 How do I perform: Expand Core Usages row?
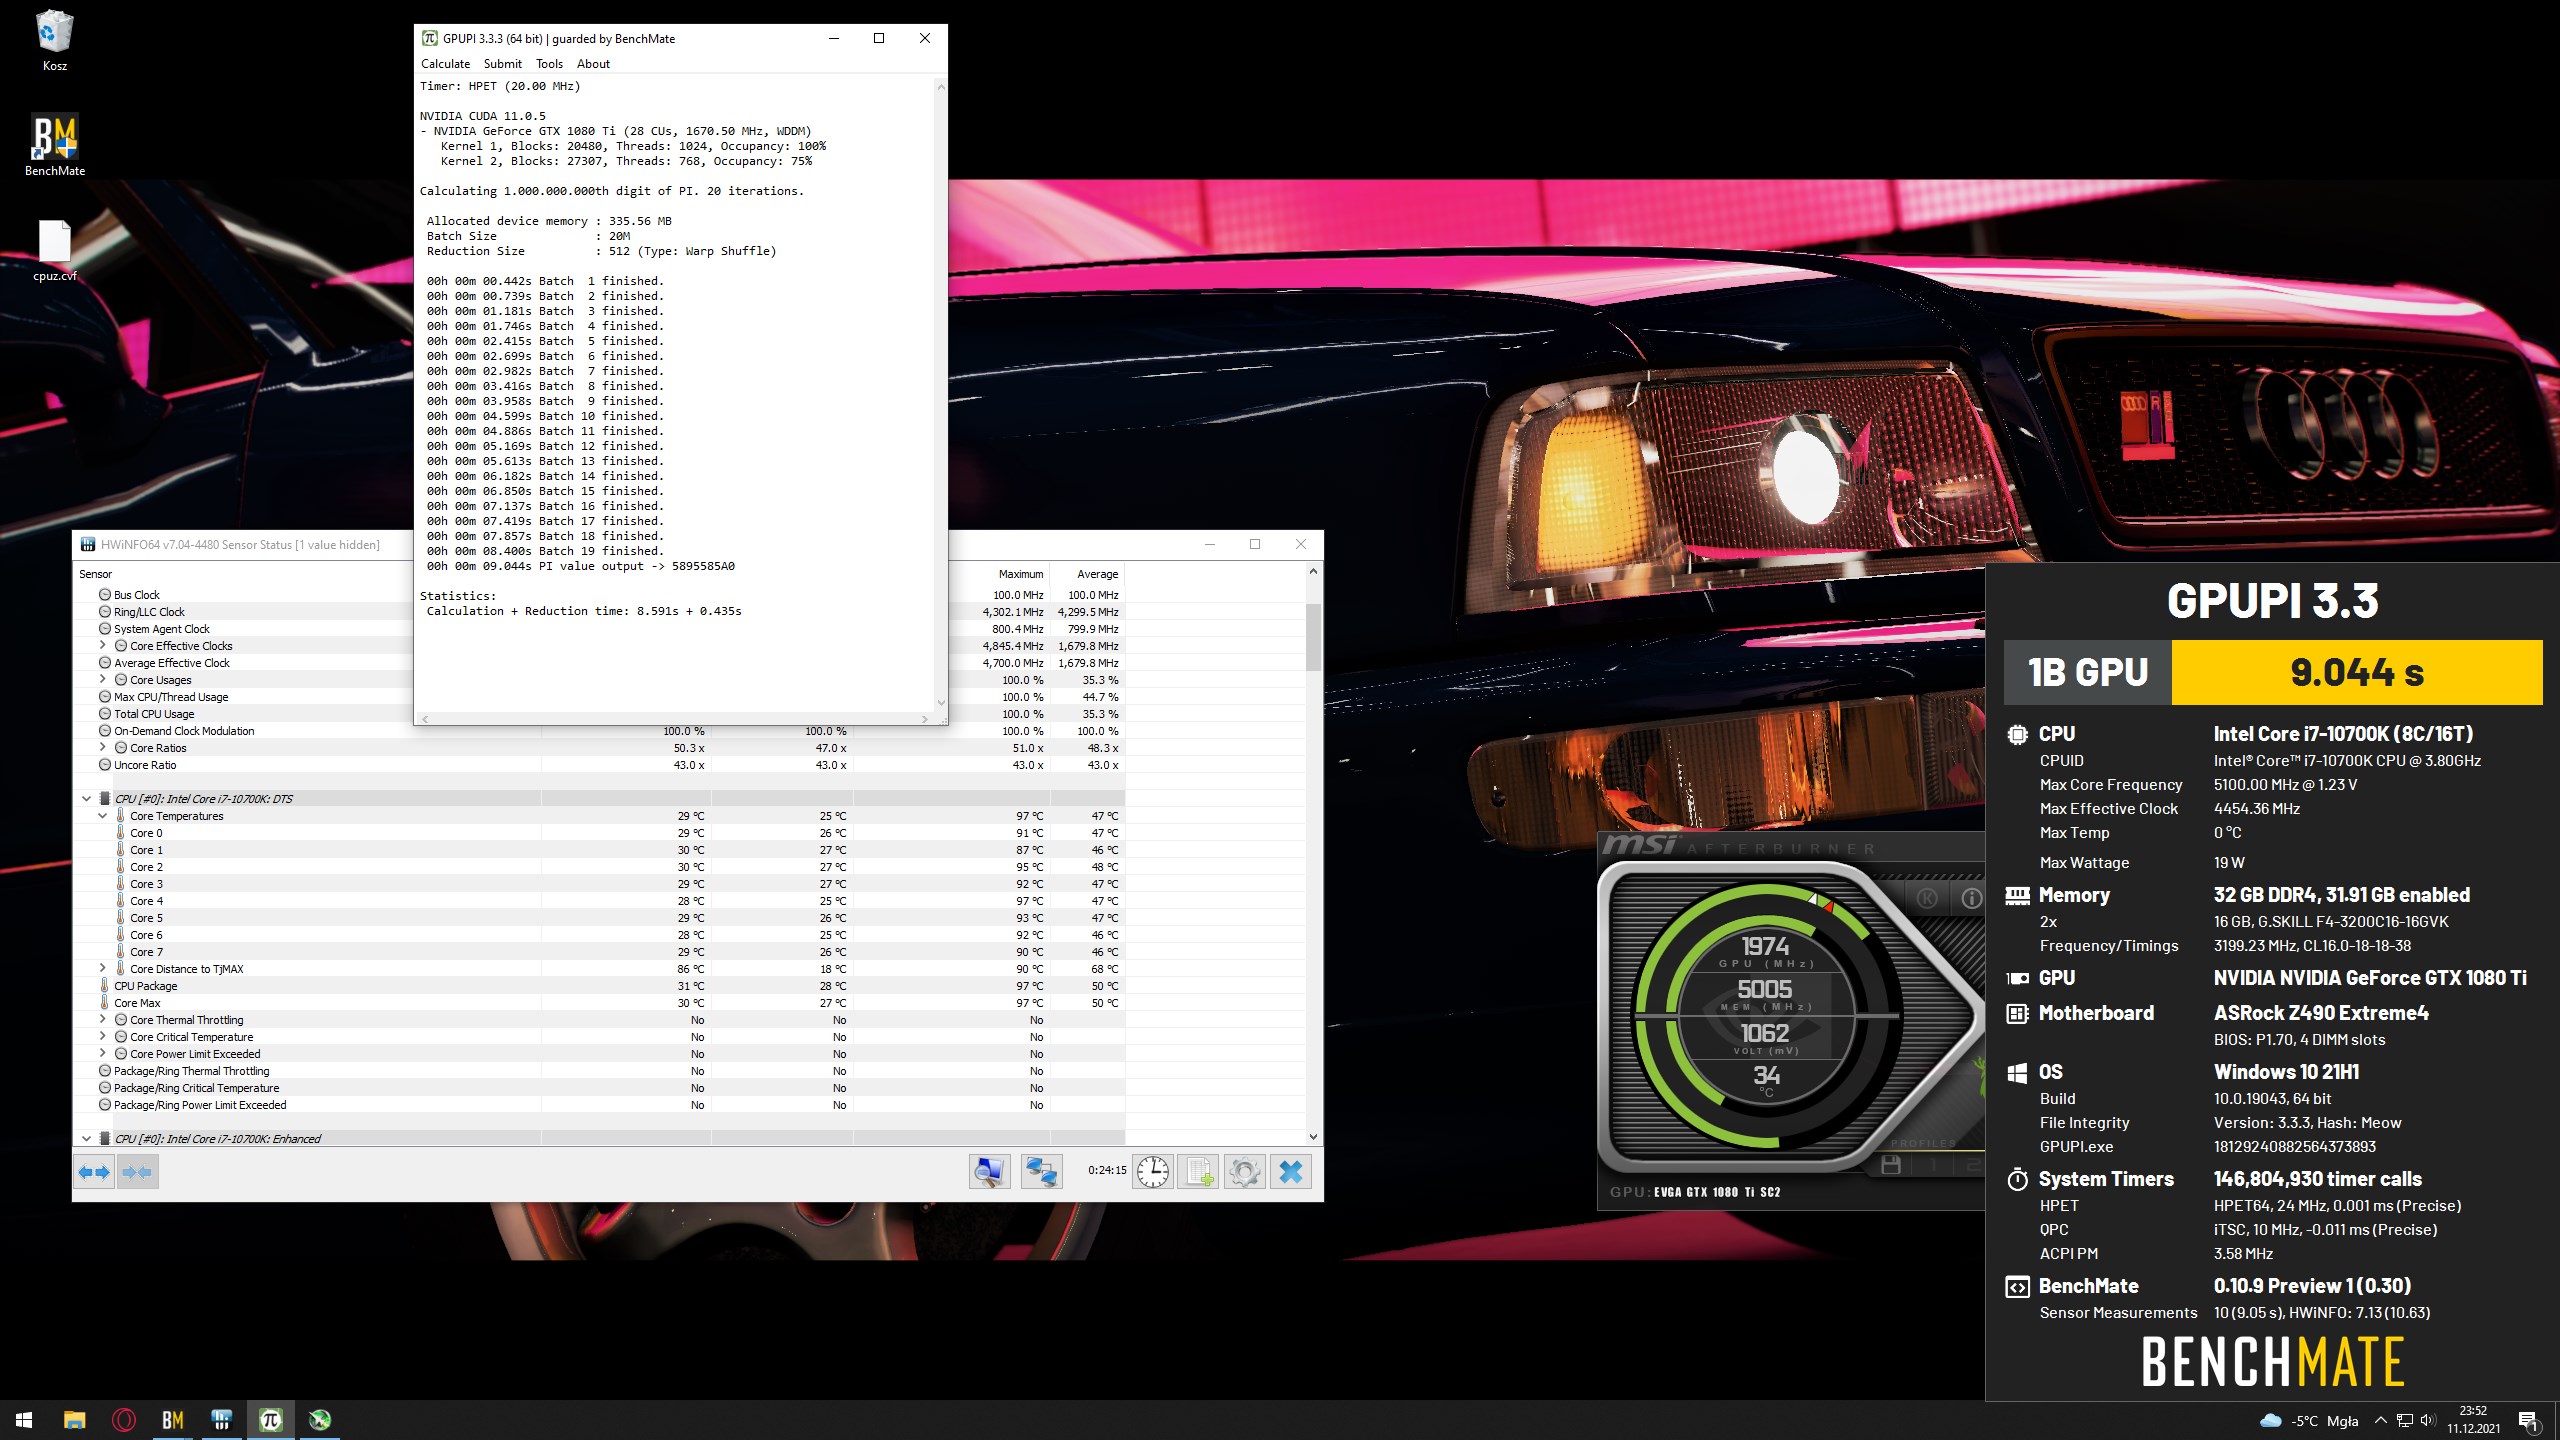[102, 680]
